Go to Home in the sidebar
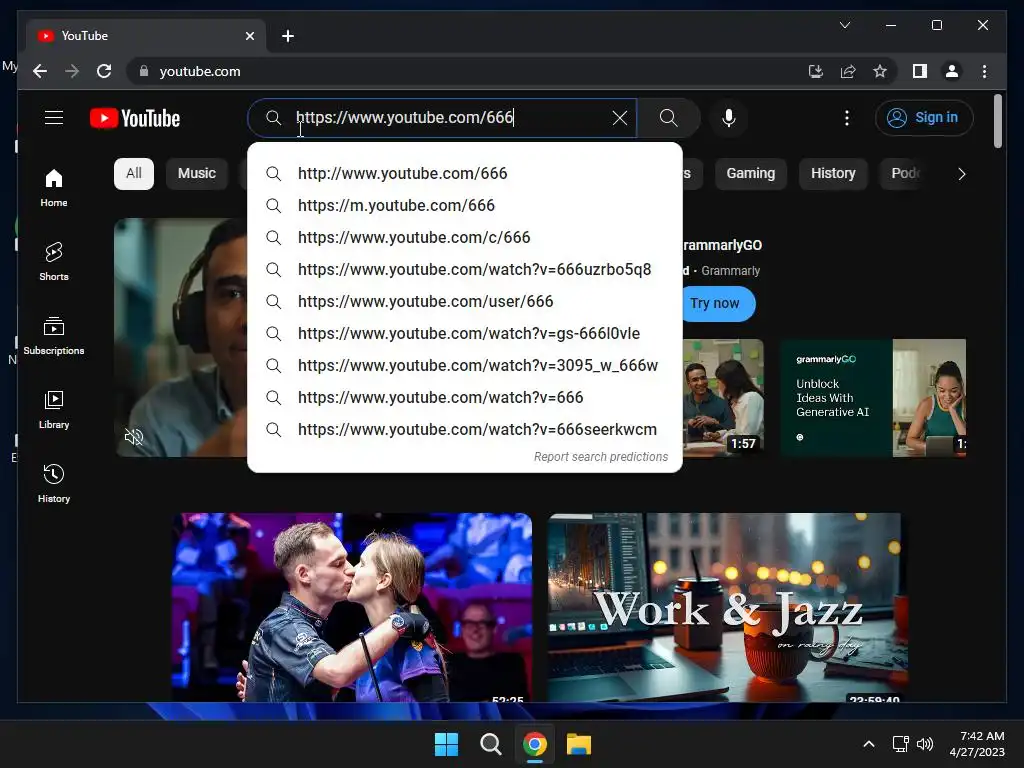 tap(54, 188)
